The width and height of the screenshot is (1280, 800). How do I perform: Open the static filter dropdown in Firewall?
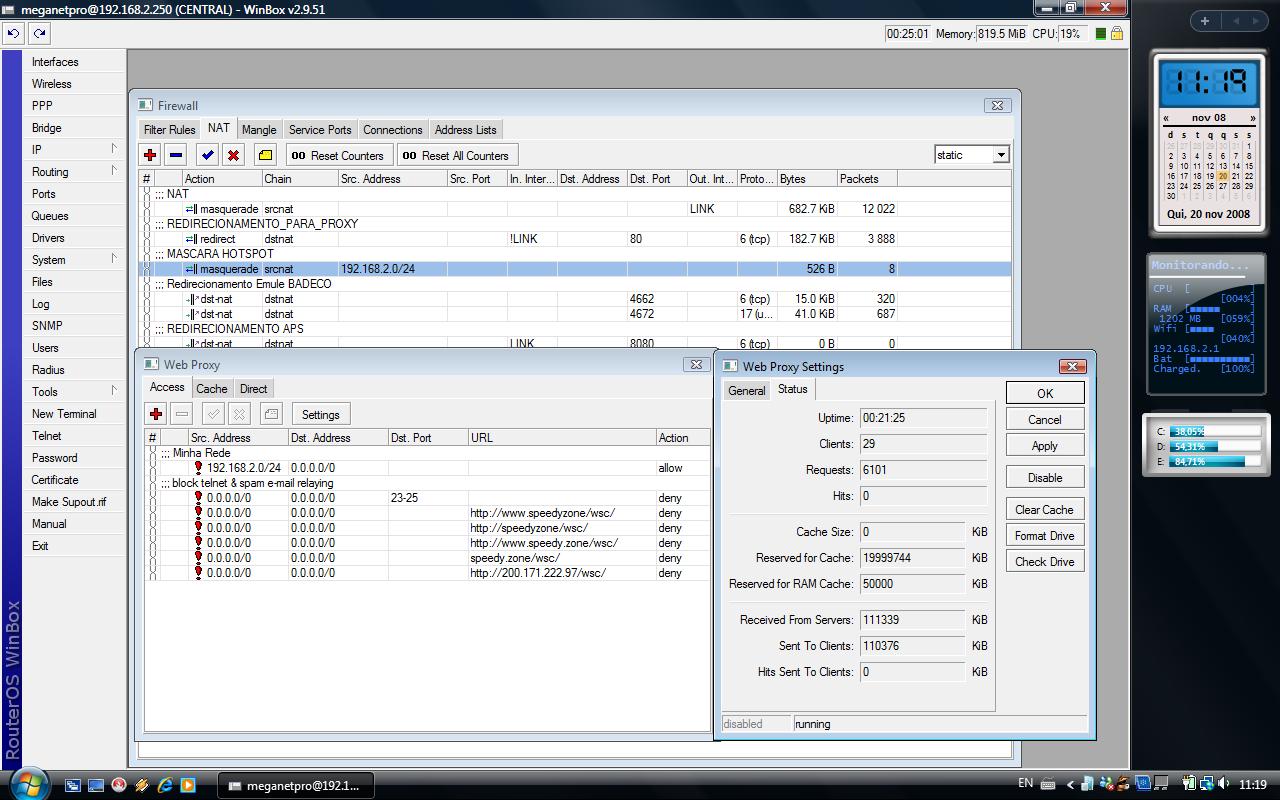(1000, 155)
